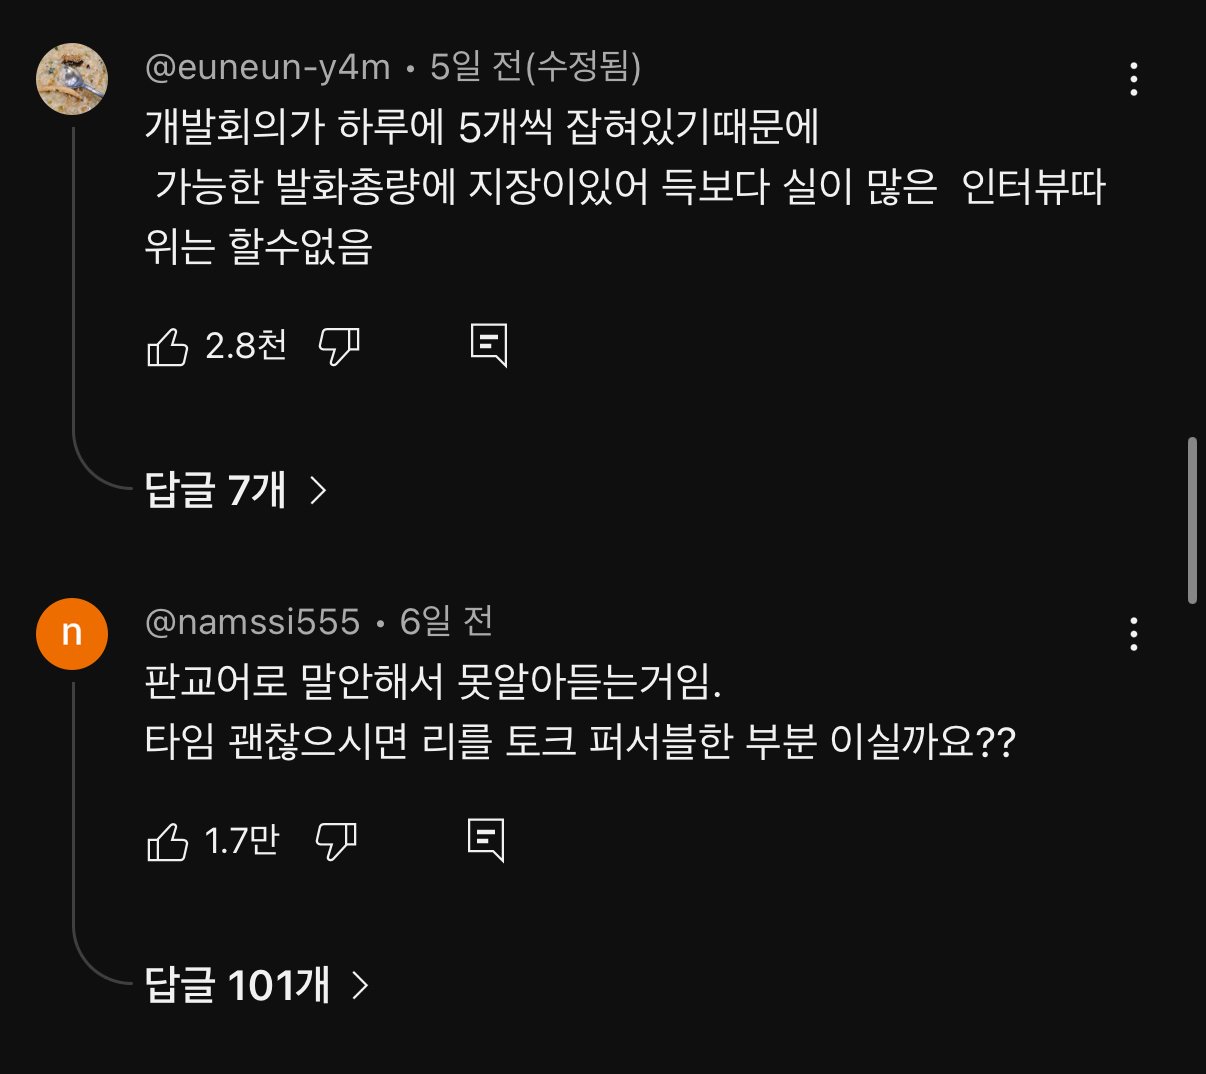Viewport: 1206px width, 1074px height.
Task: Dislike the comment by @namssi555
Action: point(336,842)
